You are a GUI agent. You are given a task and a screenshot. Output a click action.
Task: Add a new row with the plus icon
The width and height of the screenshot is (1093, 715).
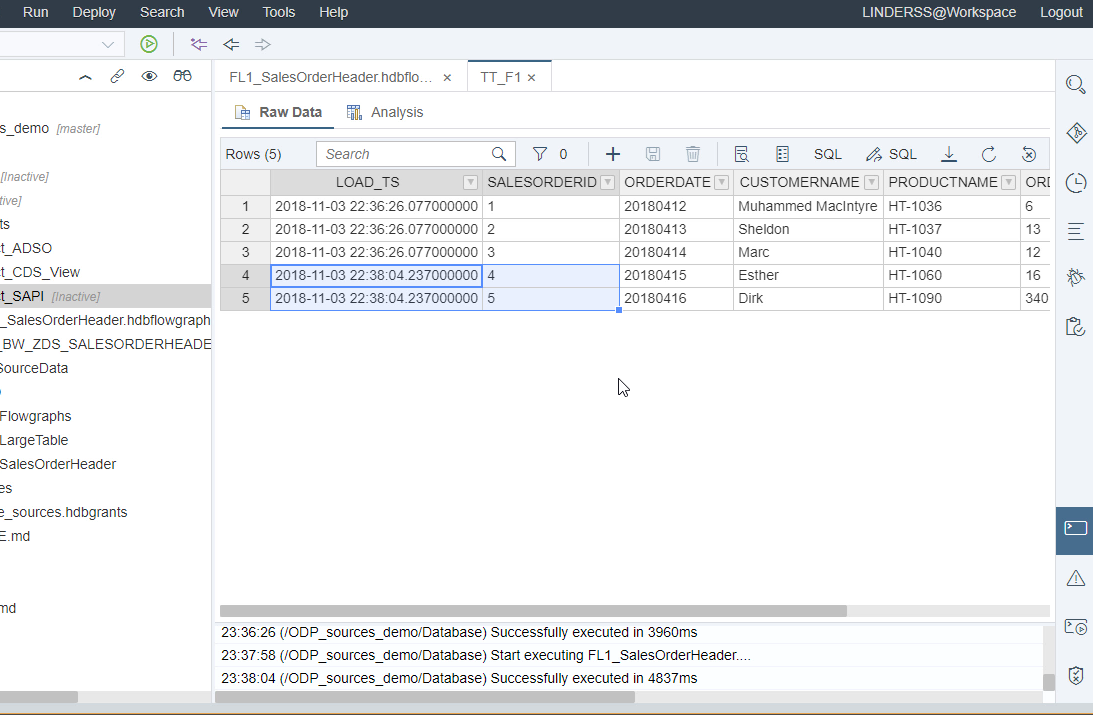[613, 153]
